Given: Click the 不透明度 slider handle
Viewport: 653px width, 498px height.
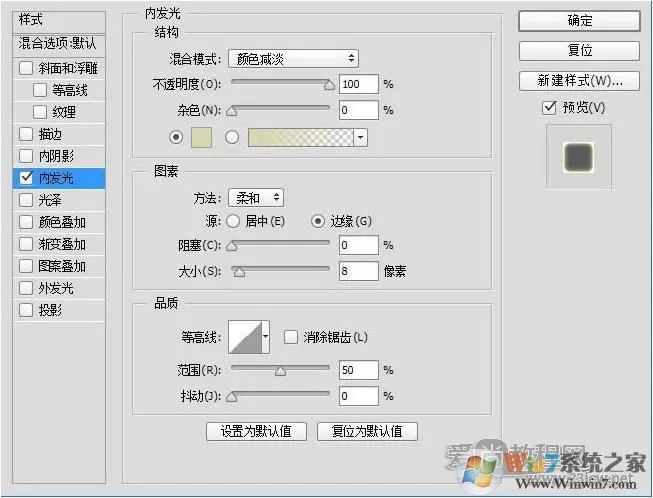Looking at the screenshot, I should (x=329, y=85).
